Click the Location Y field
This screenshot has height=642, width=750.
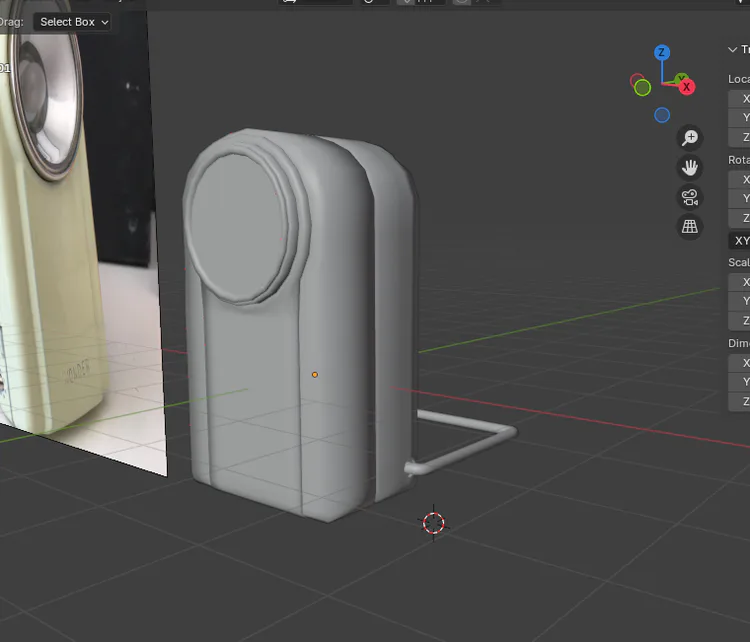click(739, 118)
